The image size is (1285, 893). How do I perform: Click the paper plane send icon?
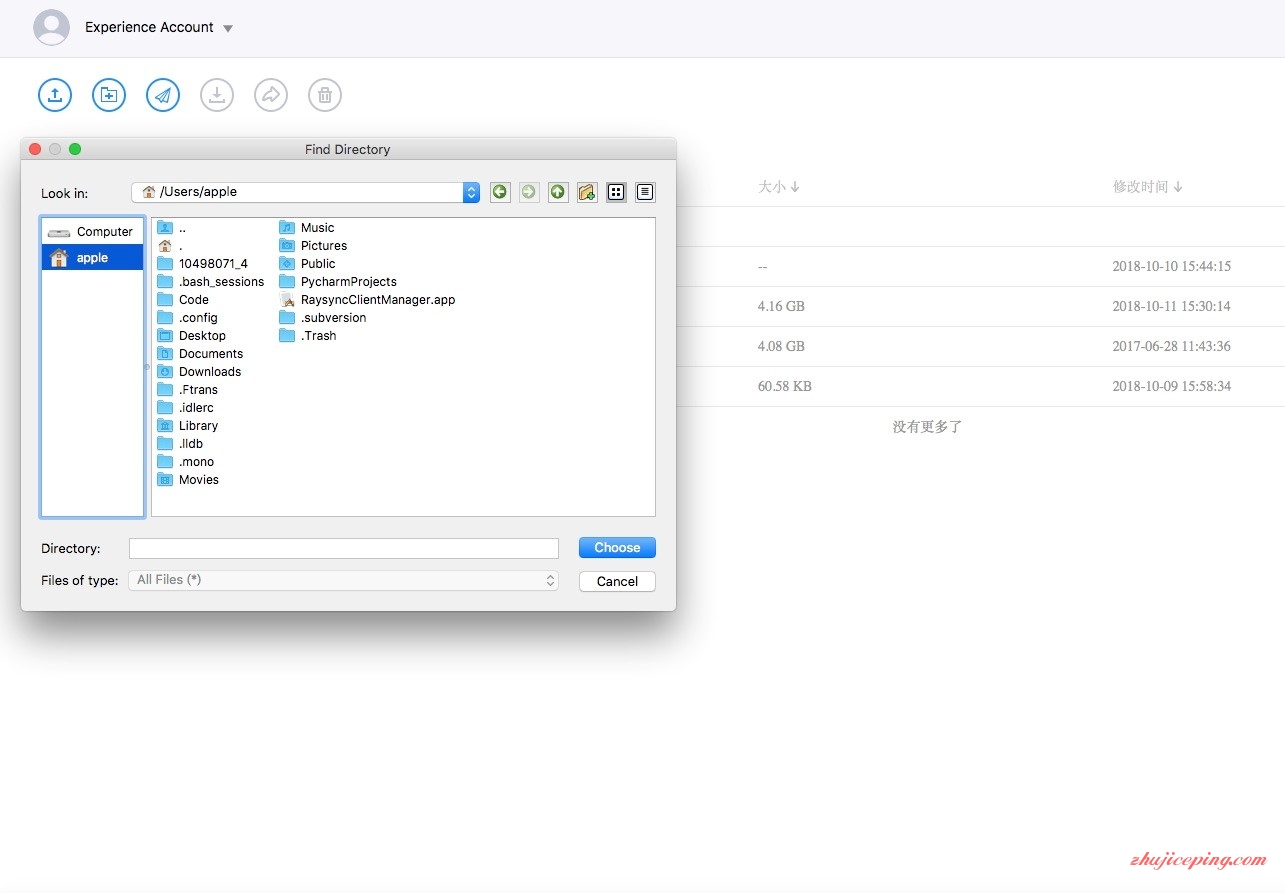click(163, 95)
